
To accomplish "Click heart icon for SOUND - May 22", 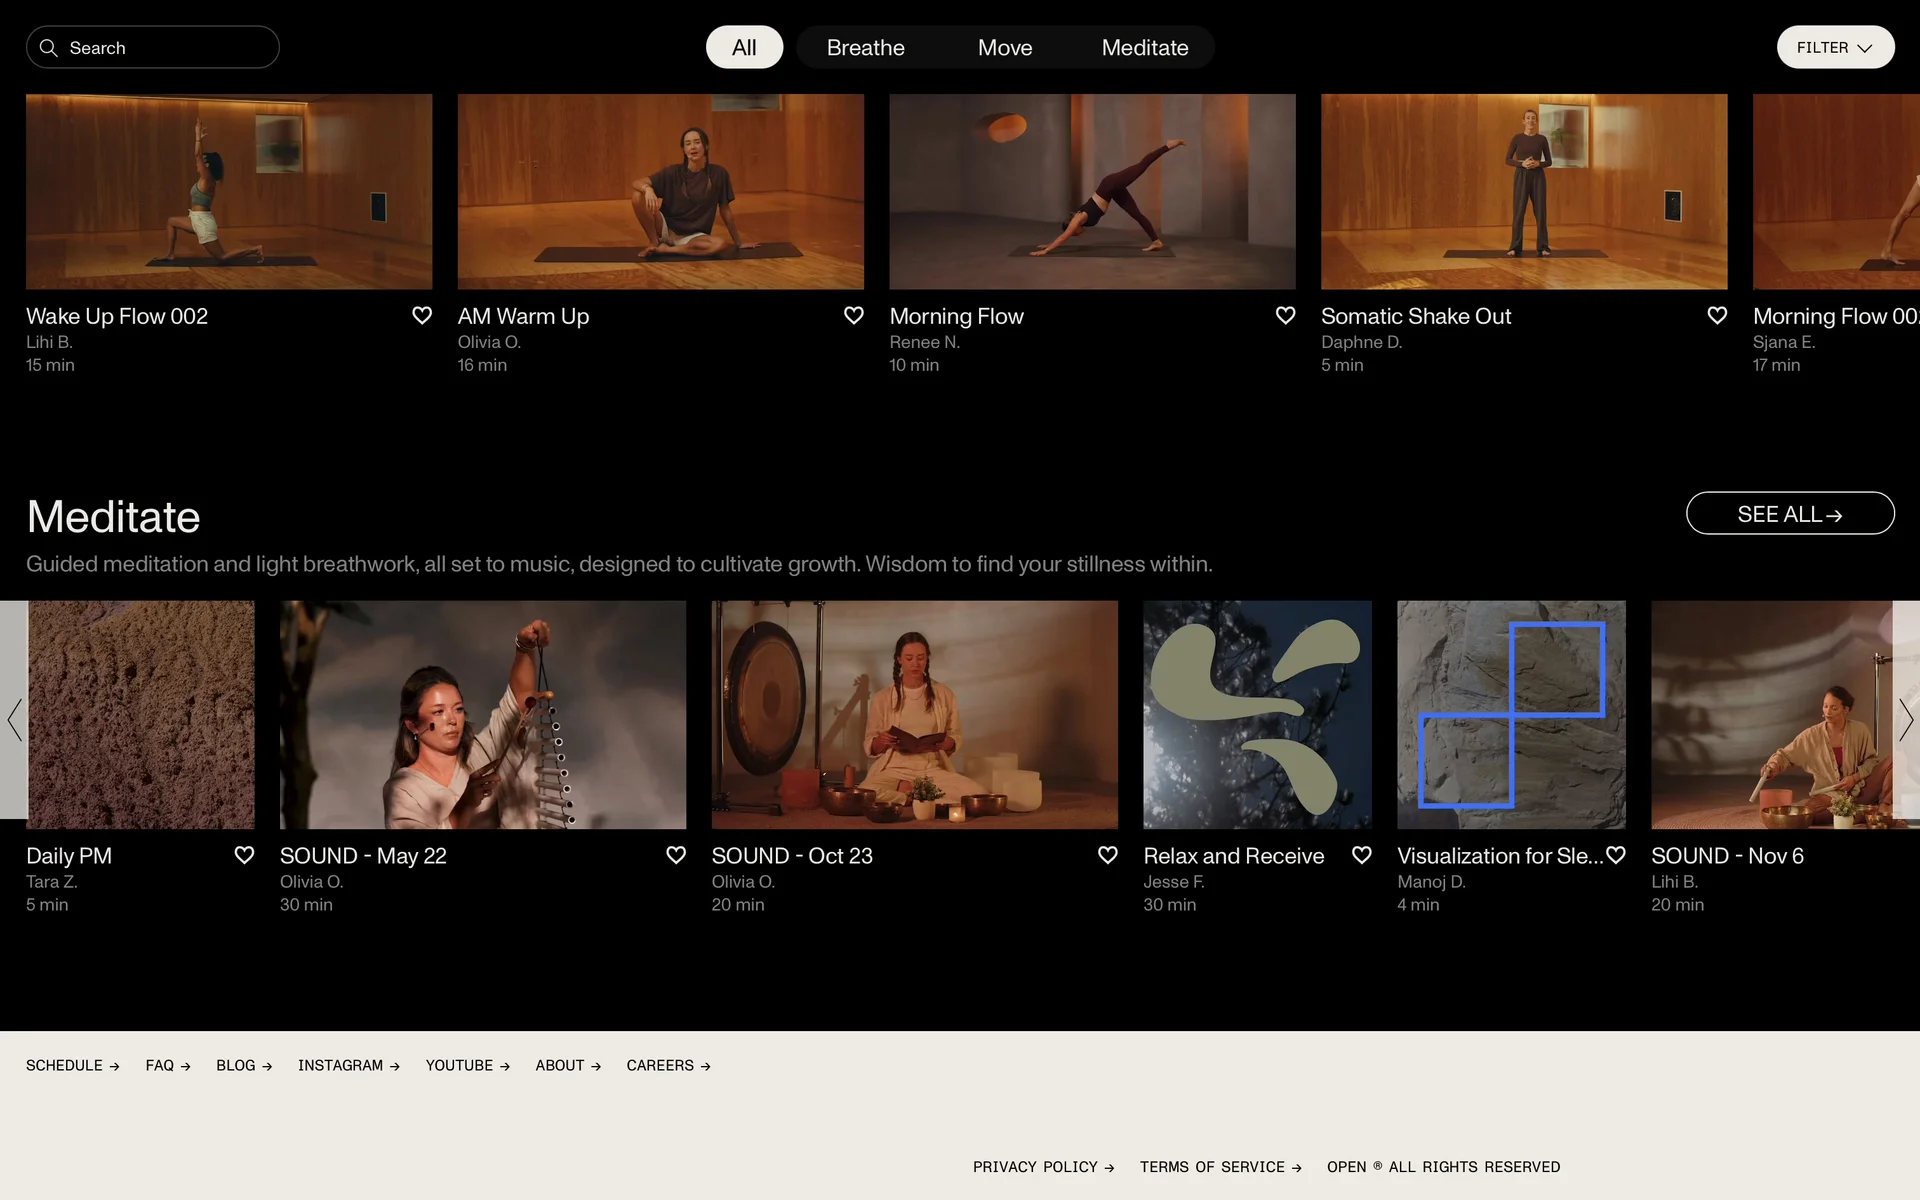I will 676,855.
